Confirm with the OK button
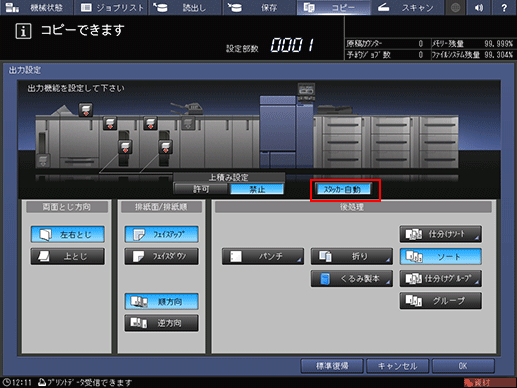The image size is (517, 388). point(463,366)
